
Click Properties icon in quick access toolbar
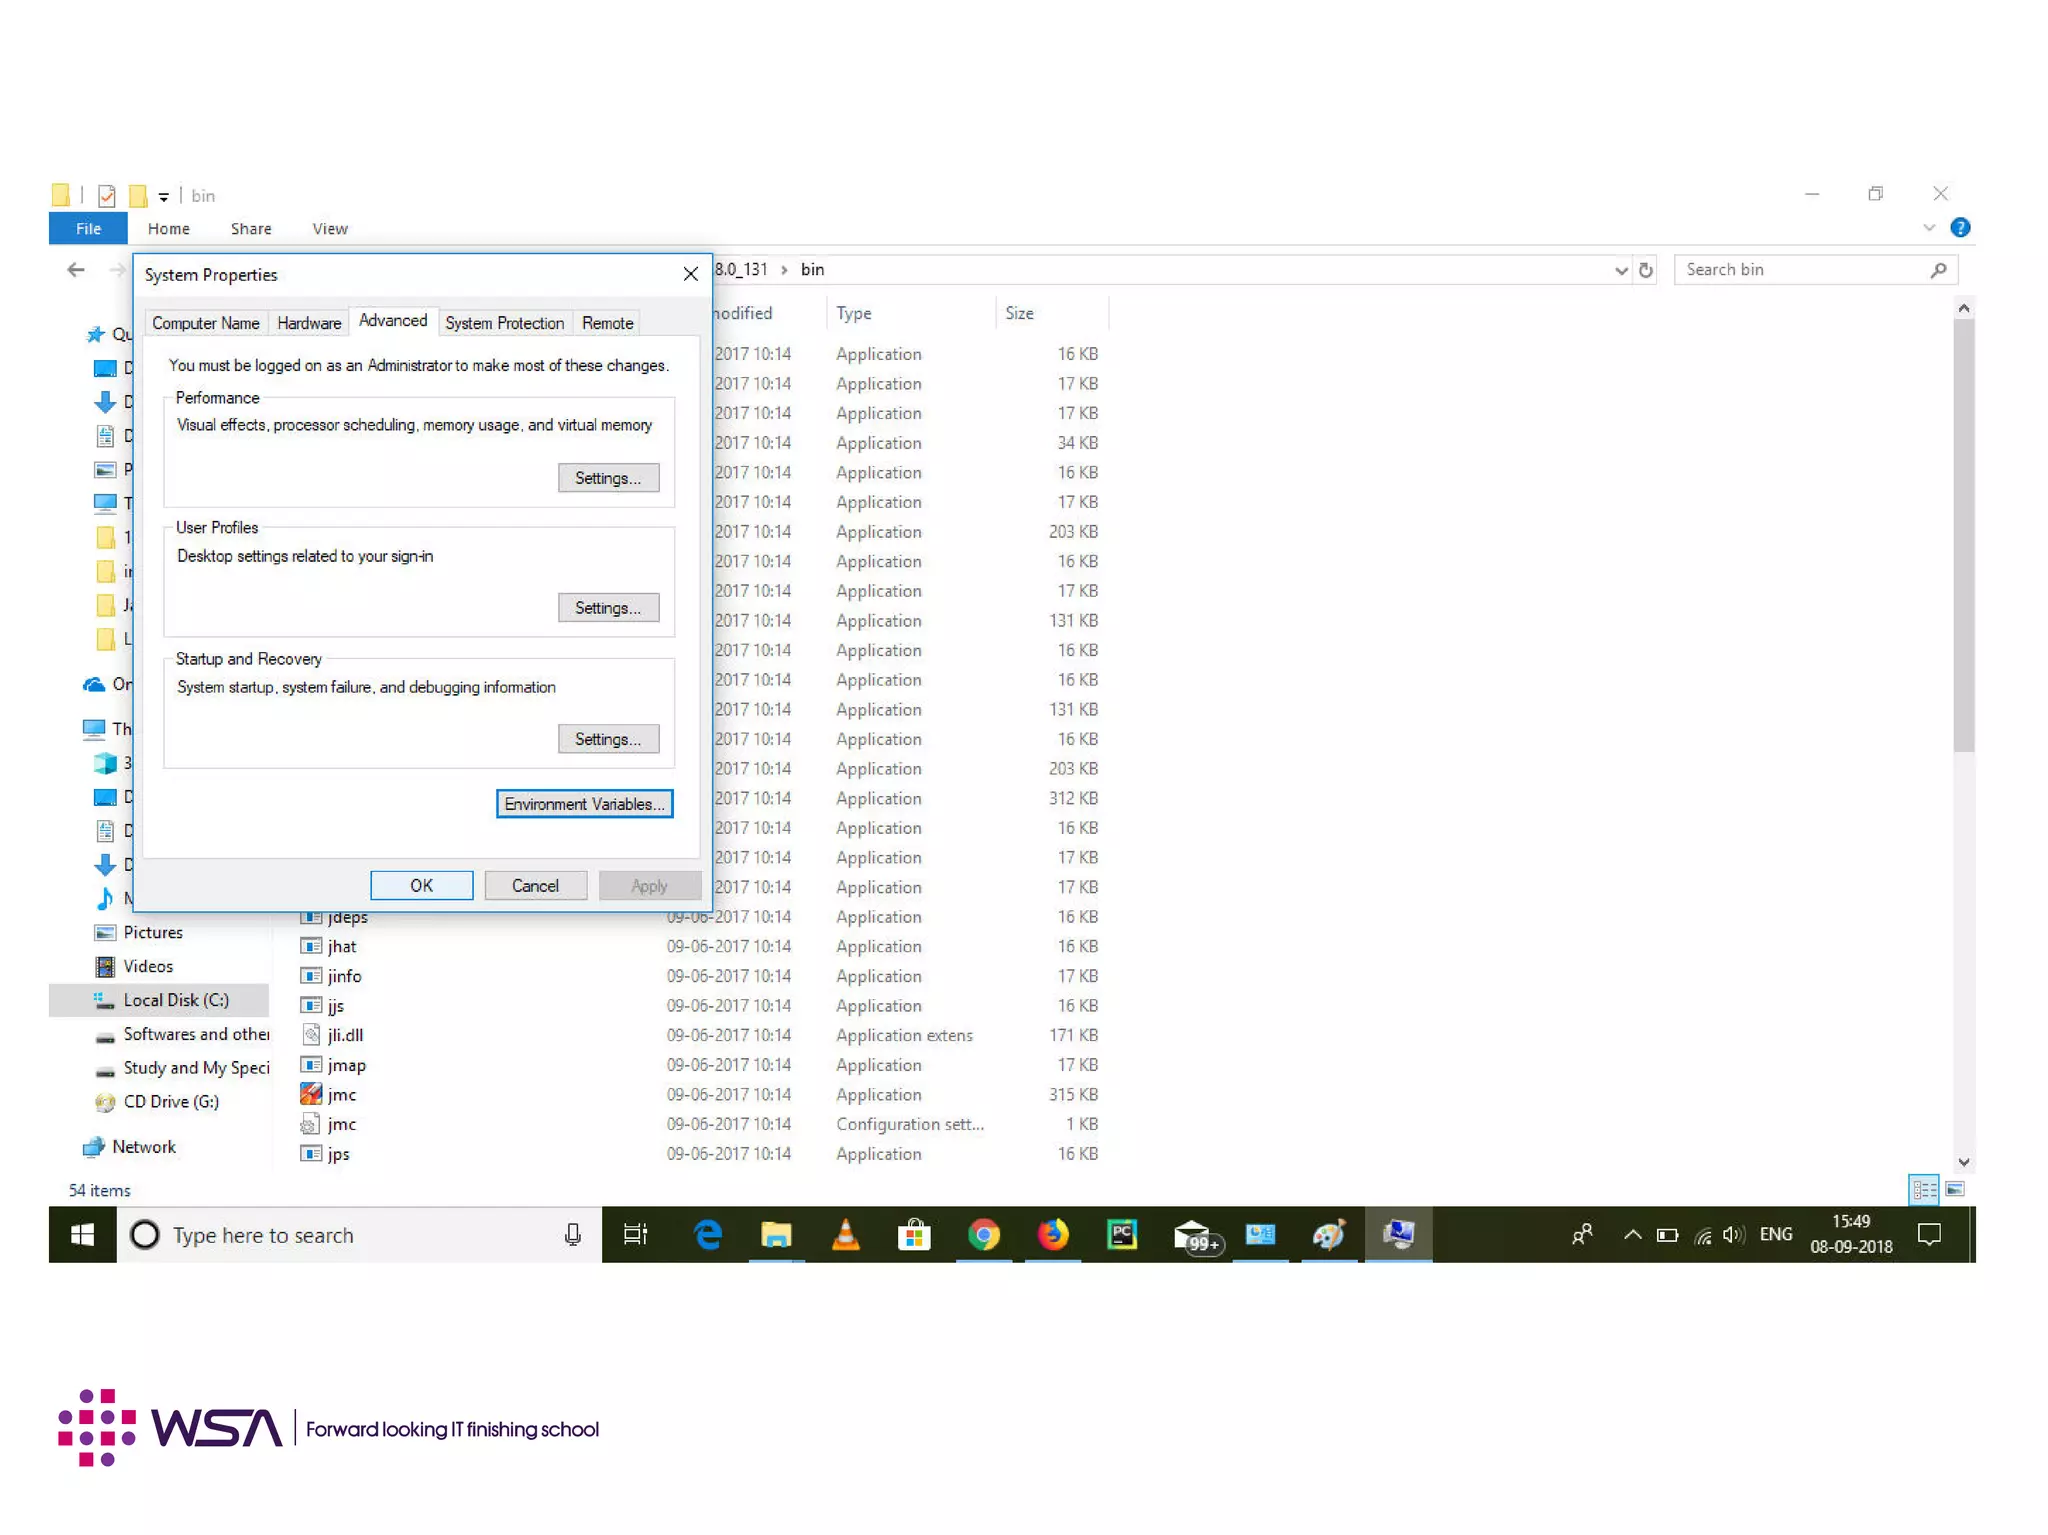click(x=107, y=196)
